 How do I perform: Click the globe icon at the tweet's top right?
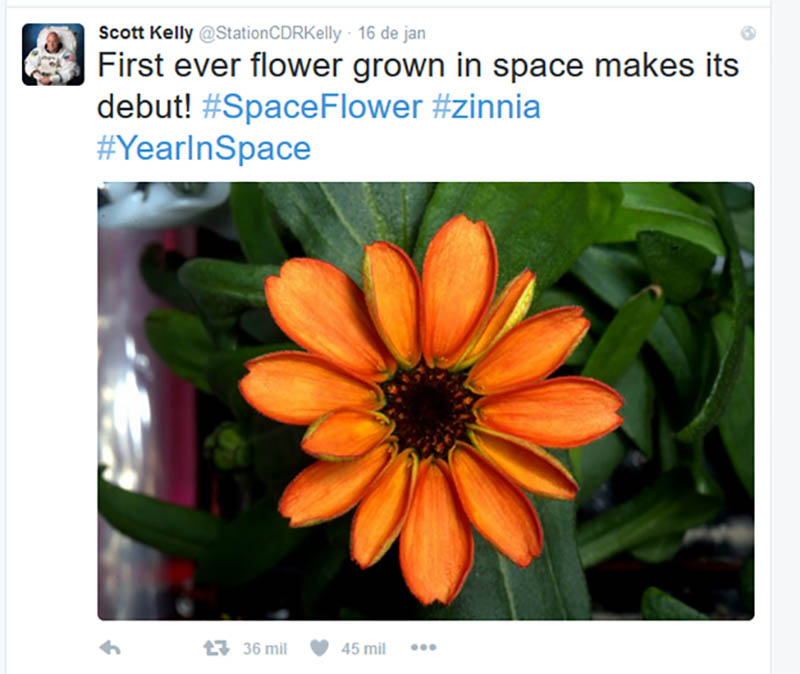(x=748, y=33)
